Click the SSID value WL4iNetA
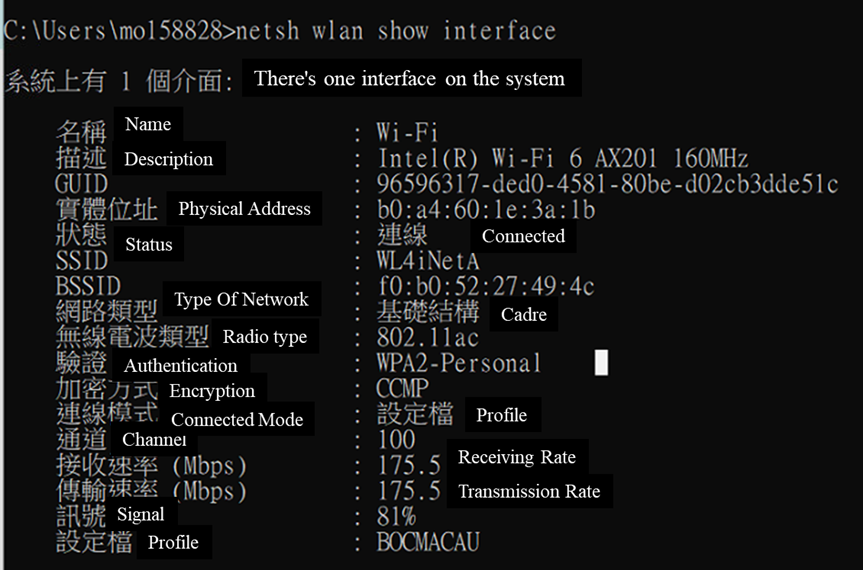This screenshot has width=863, height=570. 428,260
